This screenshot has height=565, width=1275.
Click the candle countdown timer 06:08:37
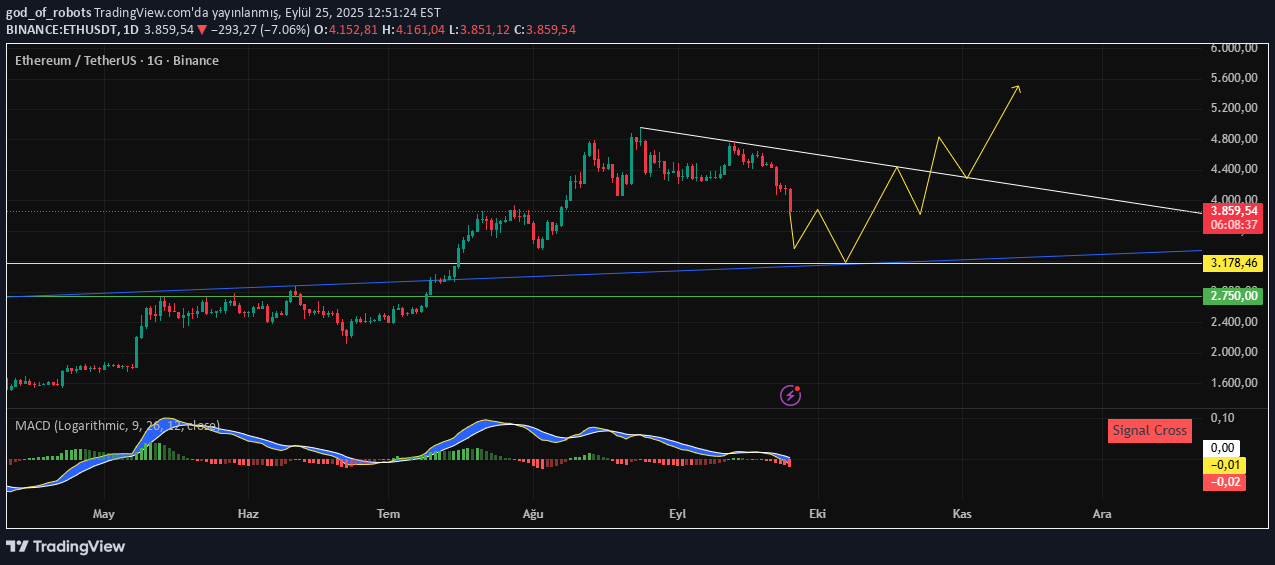[1235, 226]
